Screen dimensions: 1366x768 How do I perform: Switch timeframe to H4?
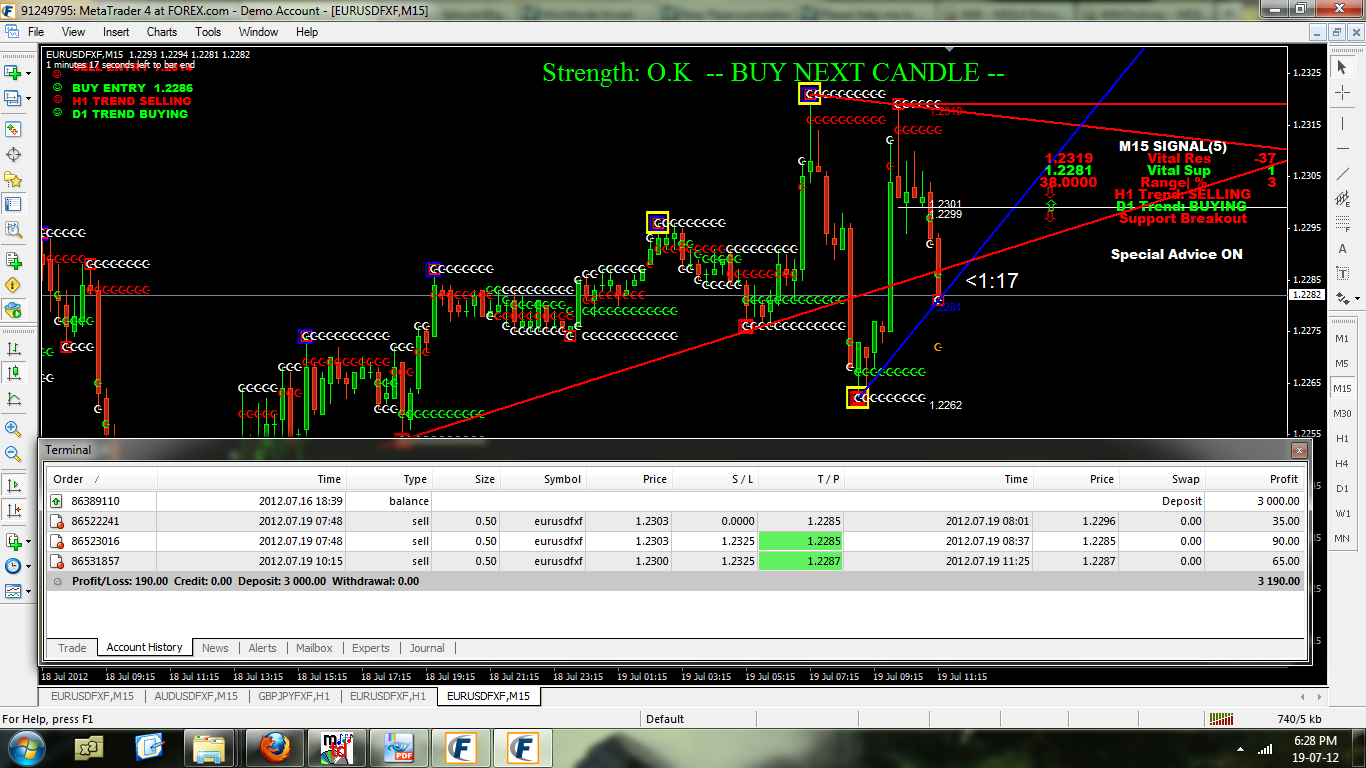click(x=1342, y=463)
